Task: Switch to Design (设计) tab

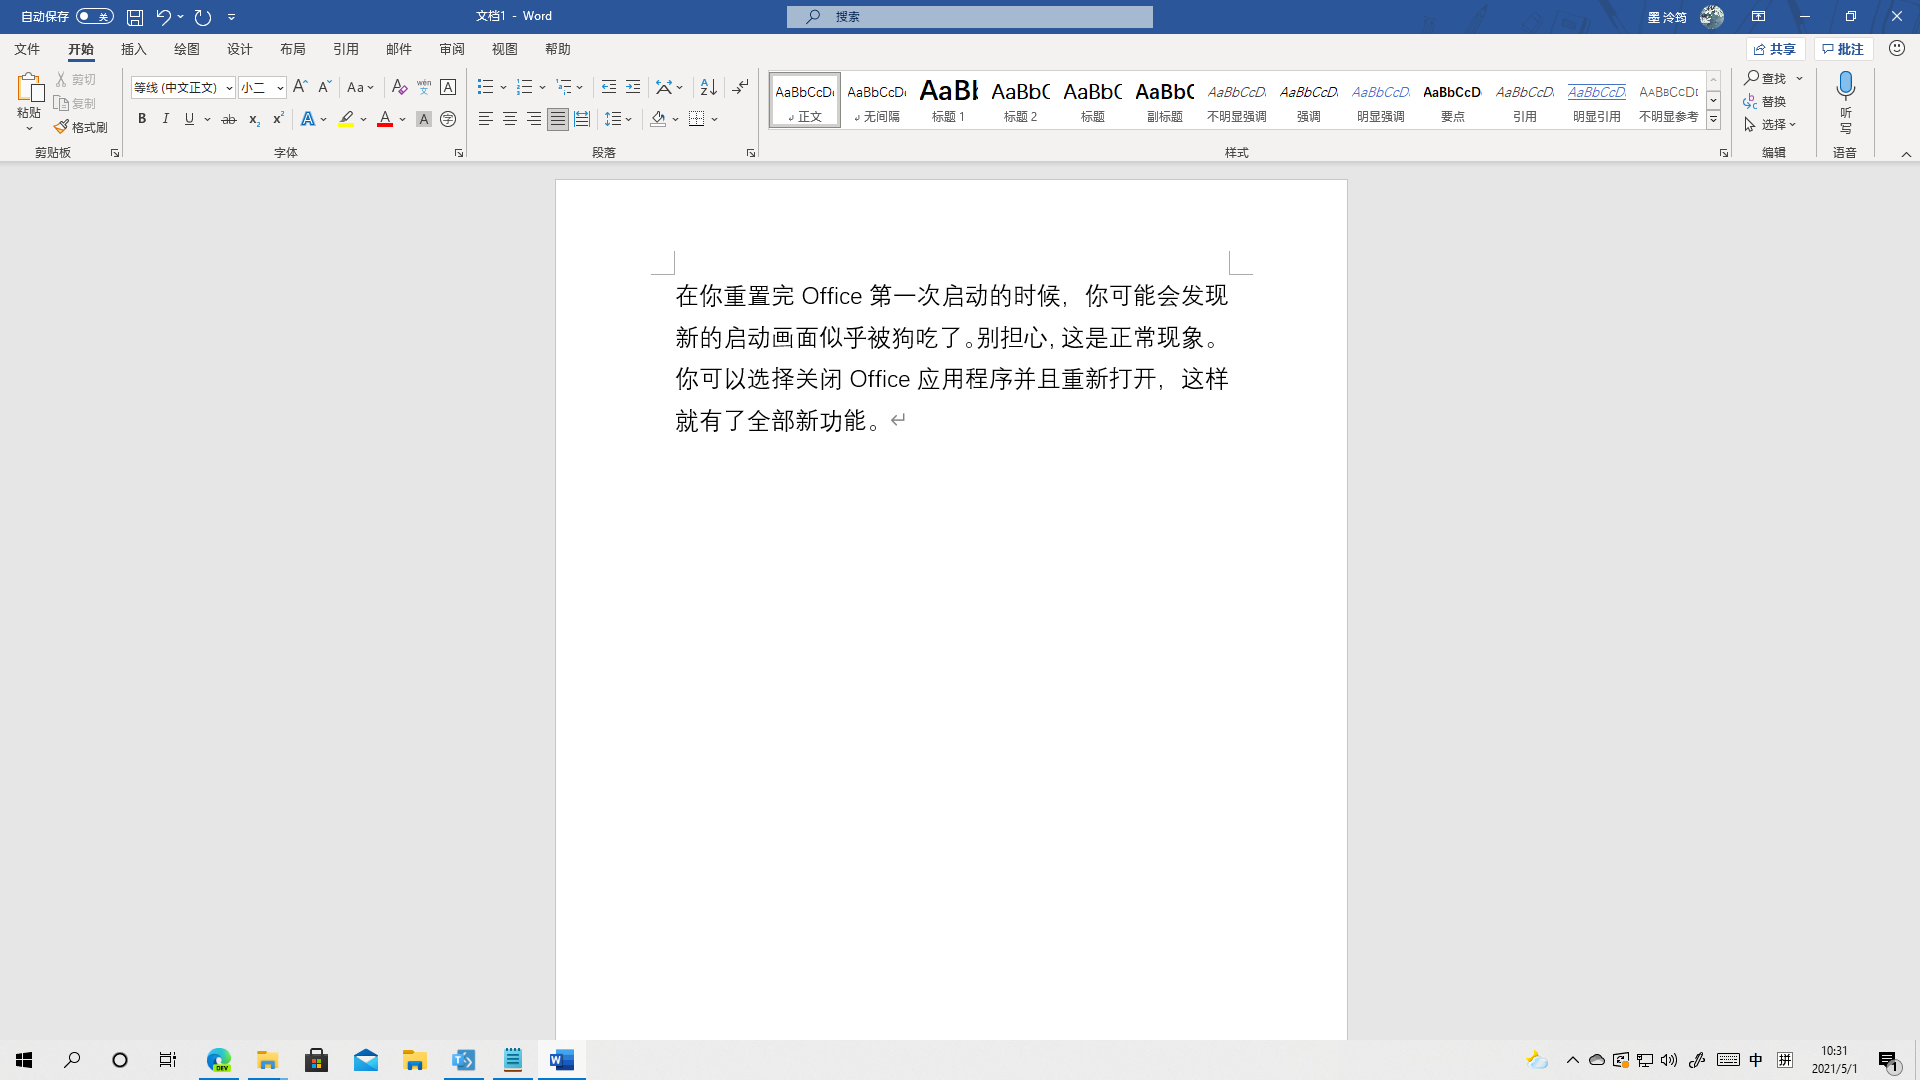Action: [x=240, y=49]
